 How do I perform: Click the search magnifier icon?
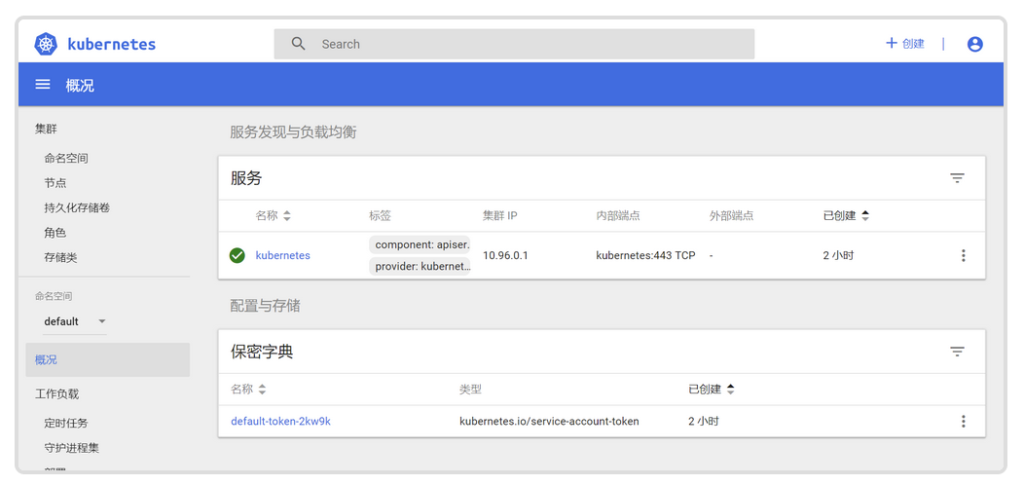click(x=298, y=44)
